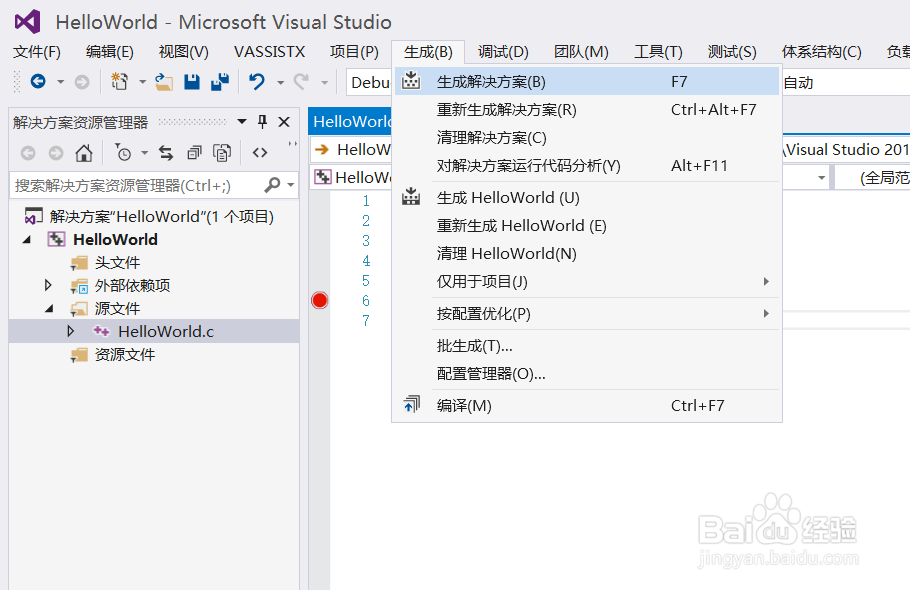Click the Sync with Active Document icon

coord(166,153)
